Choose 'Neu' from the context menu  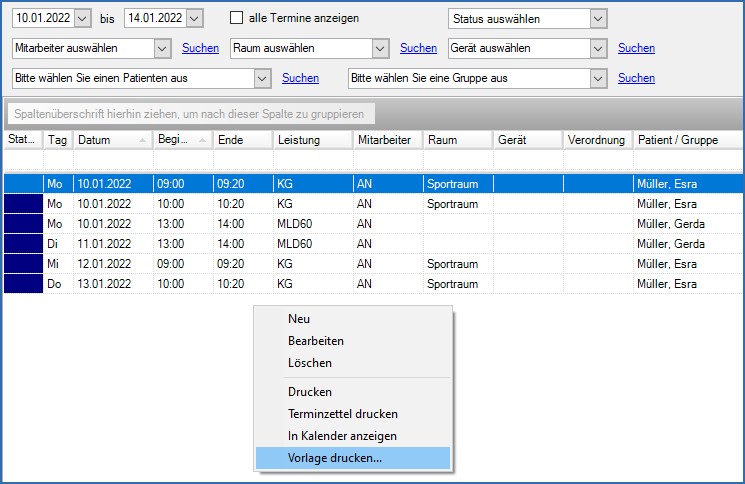(x=353, y=319)
